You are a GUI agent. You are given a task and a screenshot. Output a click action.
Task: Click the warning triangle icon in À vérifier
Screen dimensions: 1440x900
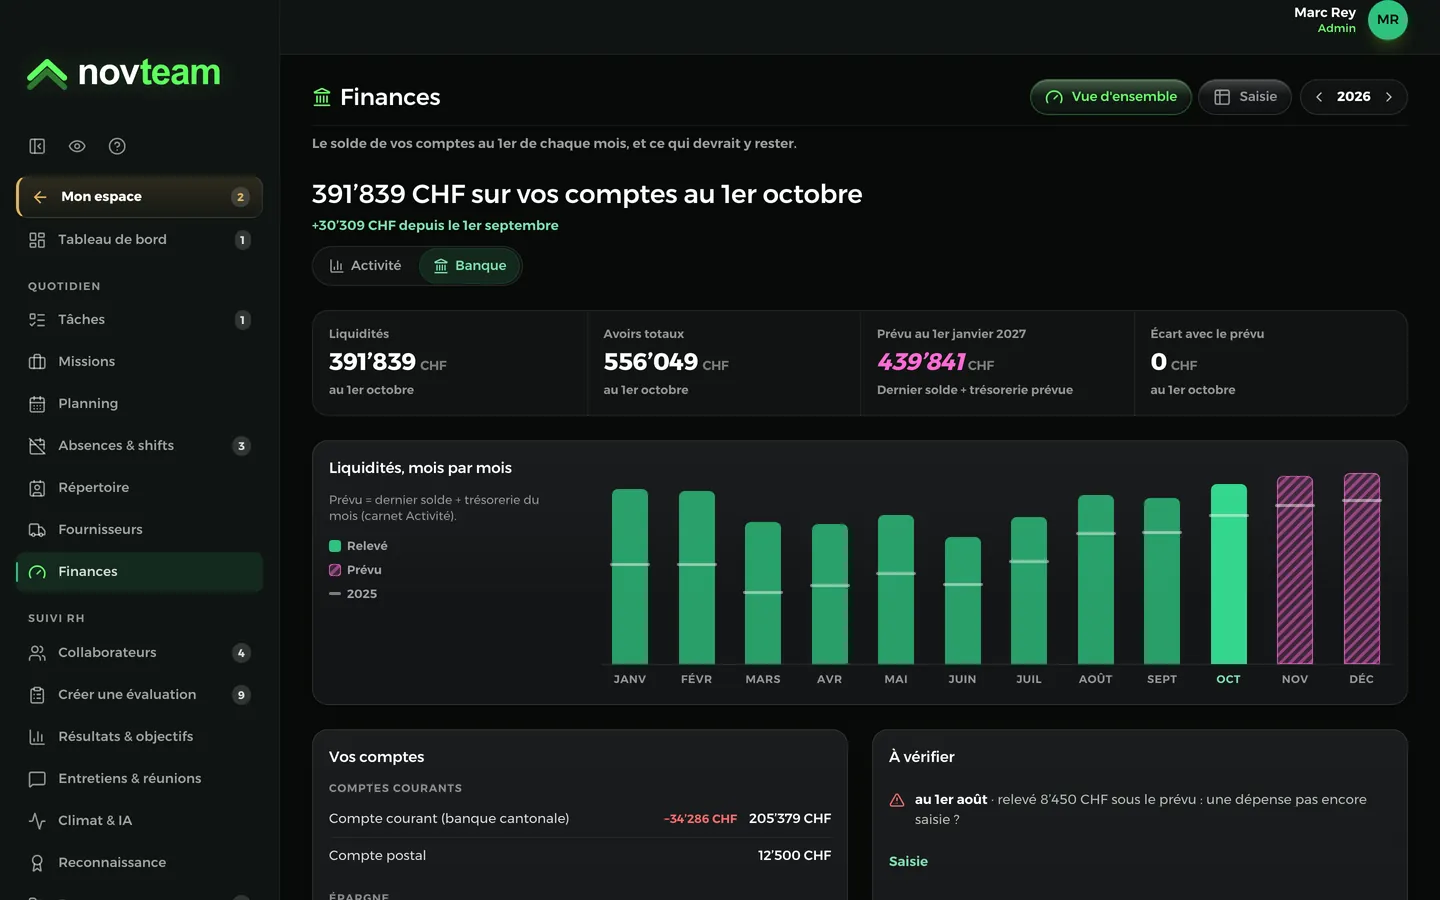(x=897, y=800)
